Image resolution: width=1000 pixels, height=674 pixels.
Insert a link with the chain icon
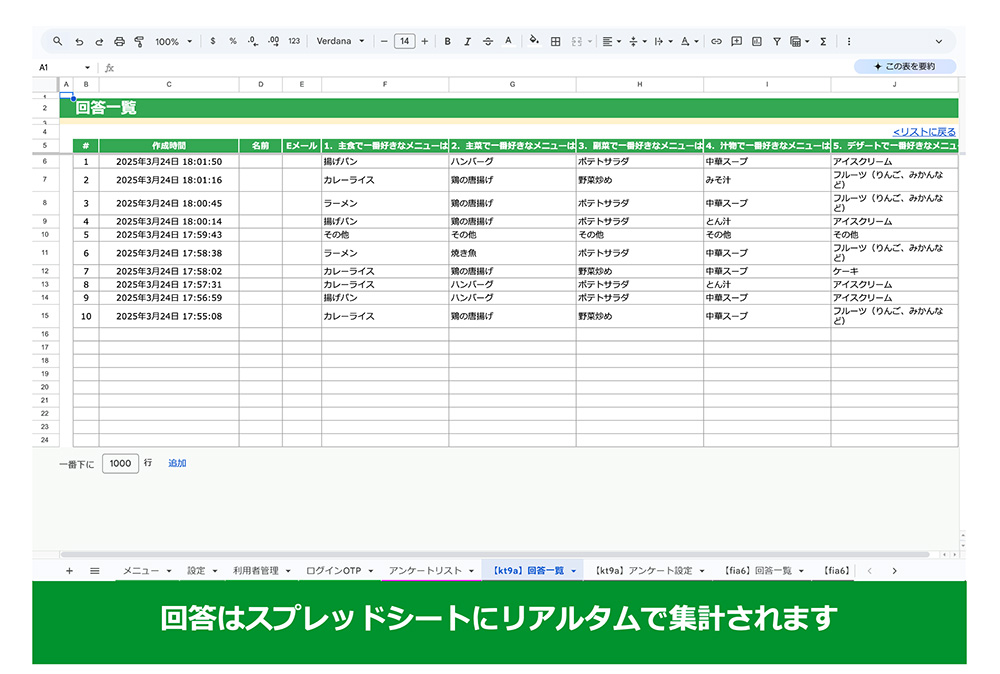(x=716, y=42)
